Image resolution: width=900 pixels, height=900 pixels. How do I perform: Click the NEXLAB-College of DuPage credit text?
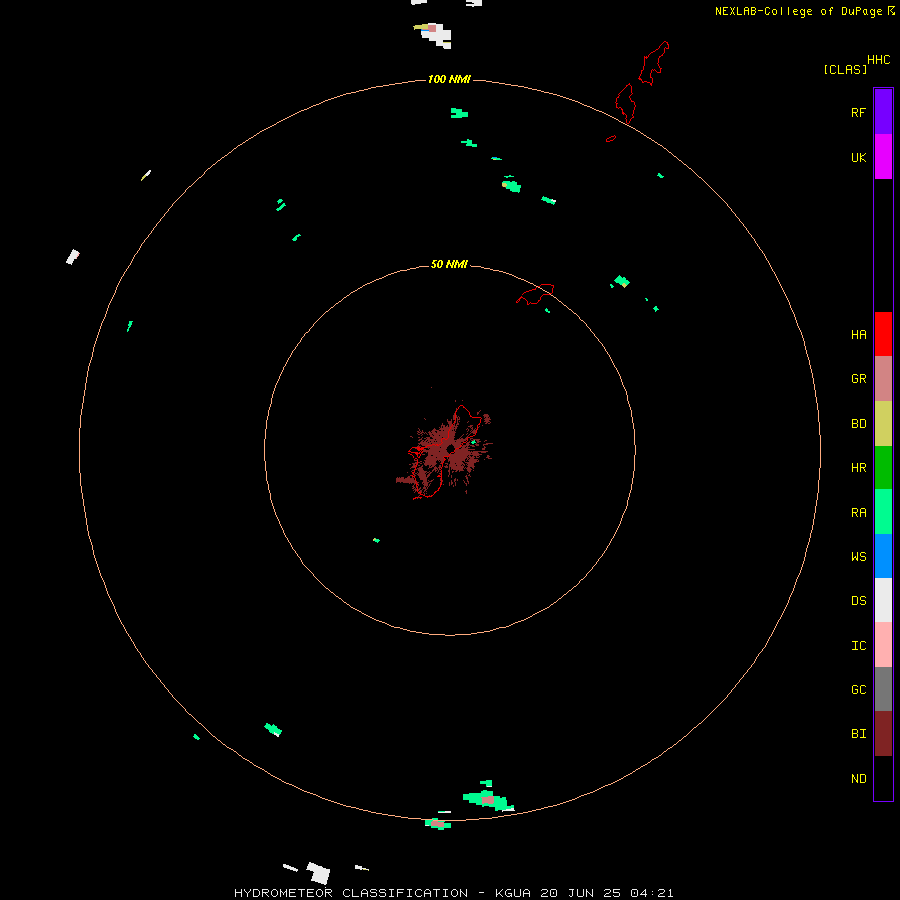[800, 11]
